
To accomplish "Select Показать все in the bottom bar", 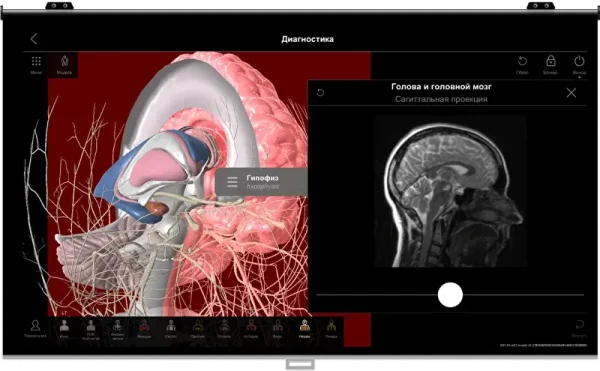I will (35, 329).
